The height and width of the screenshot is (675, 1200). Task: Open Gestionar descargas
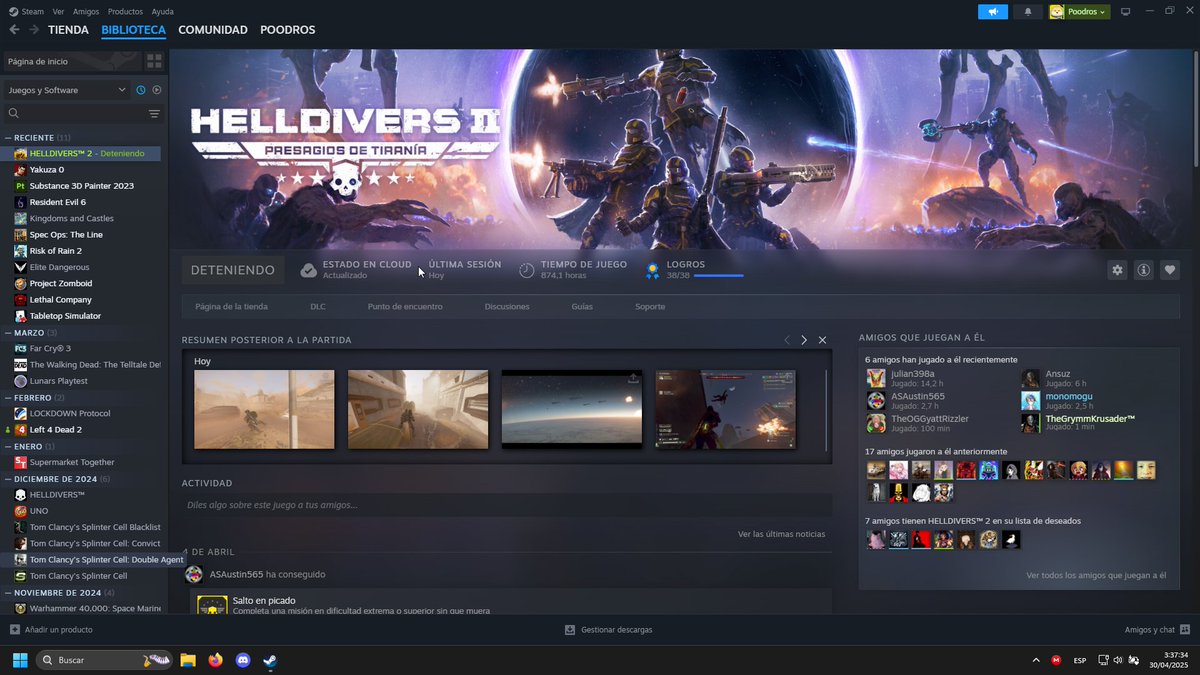point(608,629)
